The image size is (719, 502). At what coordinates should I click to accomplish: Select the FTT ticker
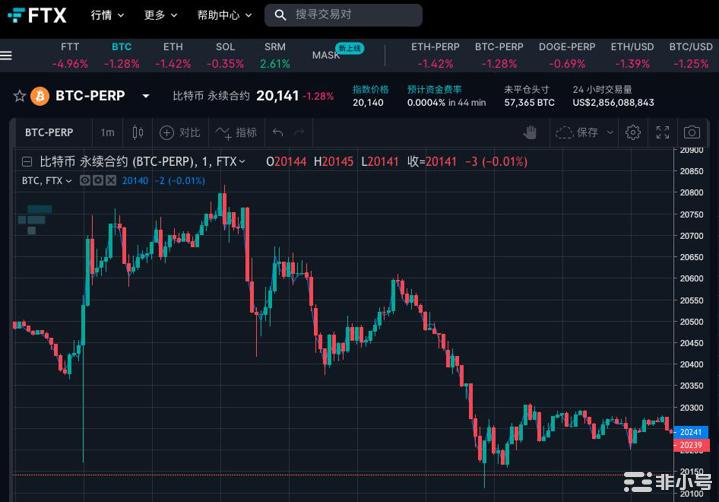point(70,55)
